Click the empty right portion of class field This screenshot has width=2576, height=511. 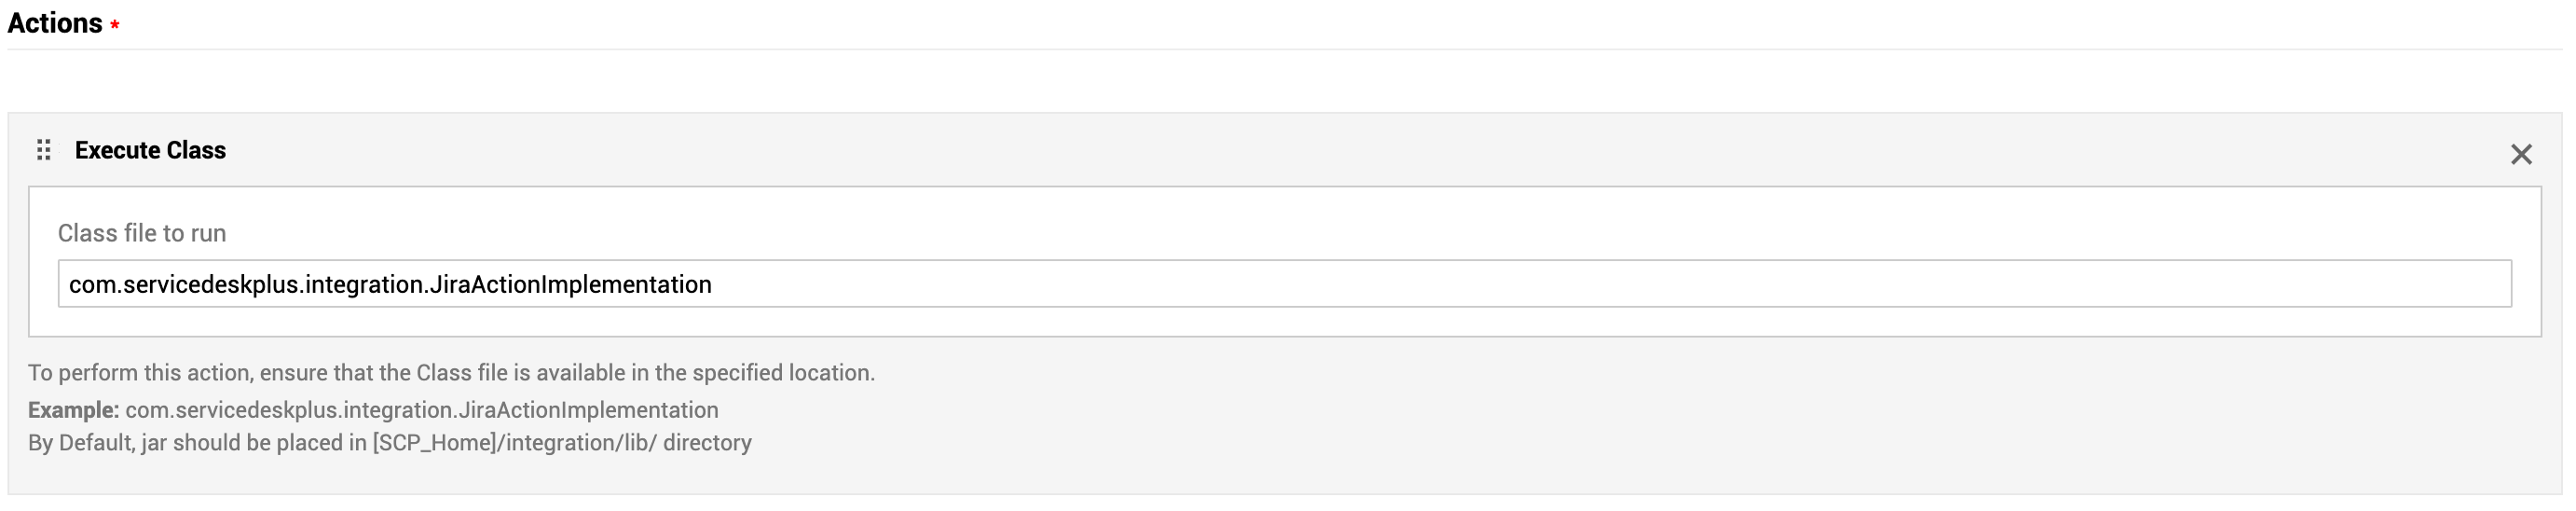coord(1800,284)
